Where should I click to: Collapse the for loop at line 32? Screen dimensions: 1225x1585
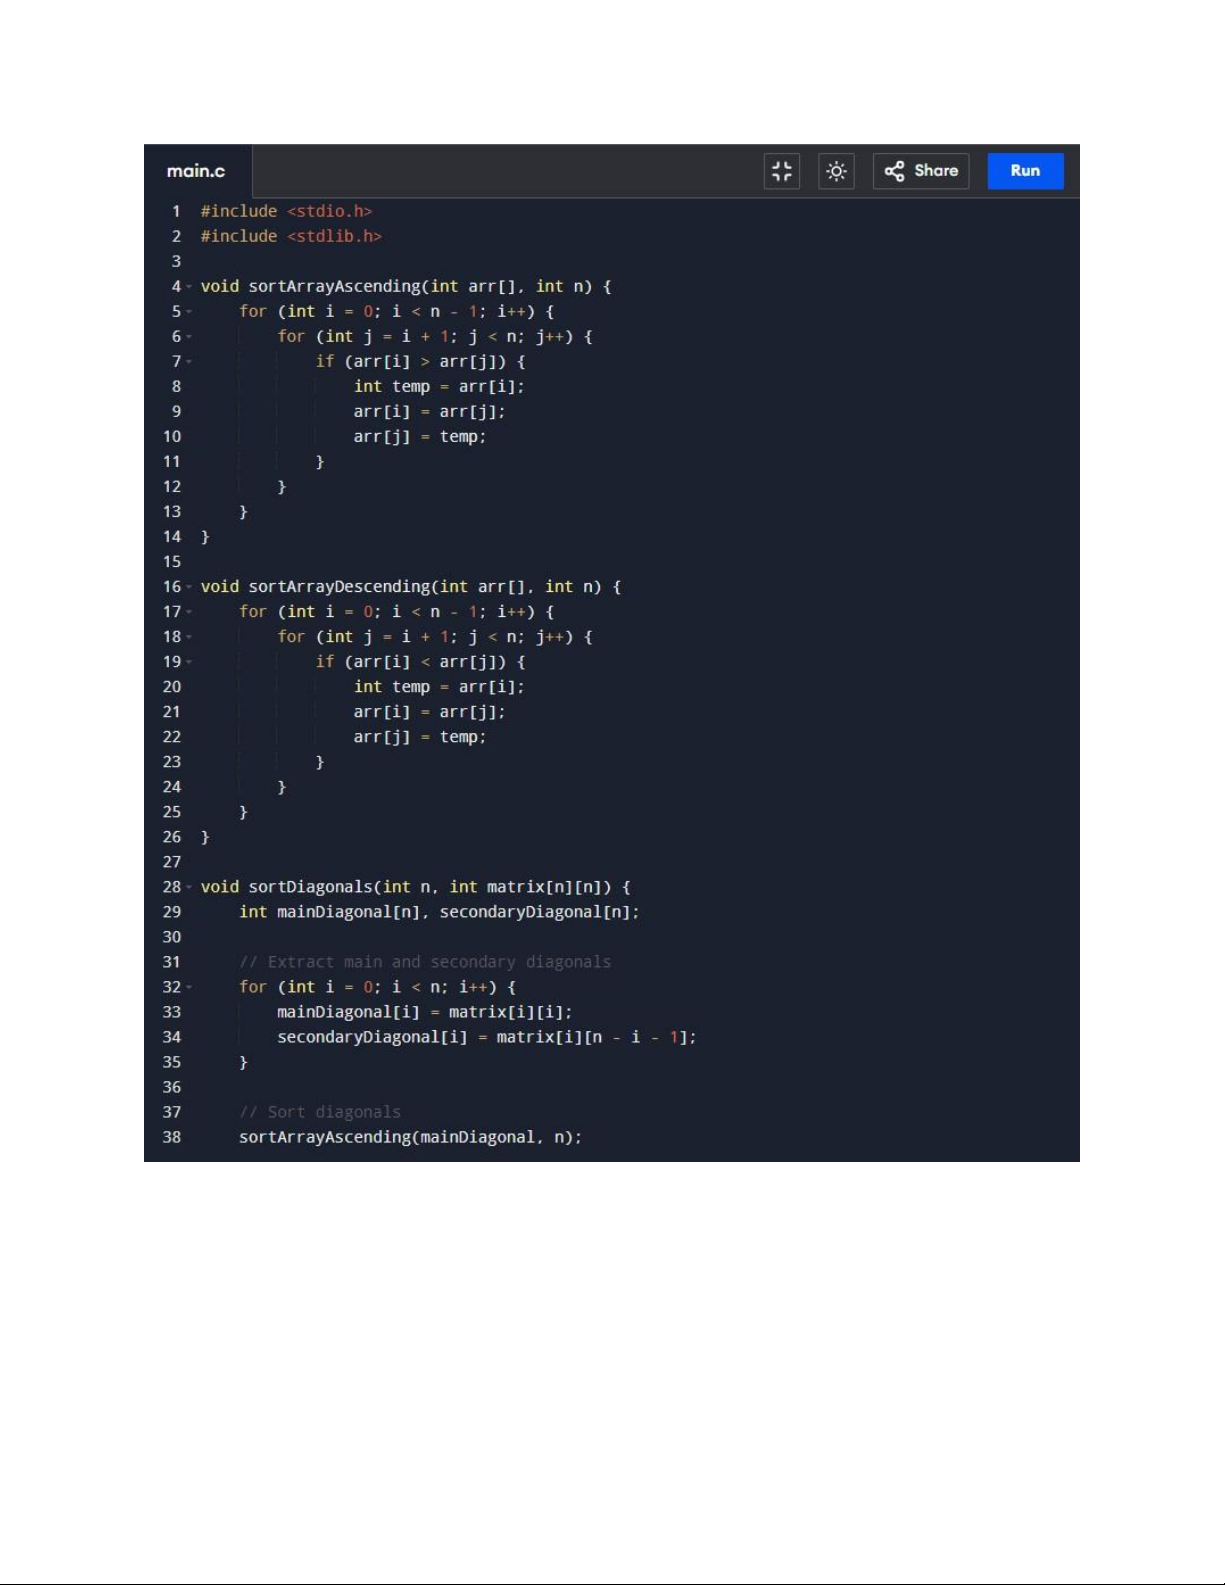click(x=189, y=987)
